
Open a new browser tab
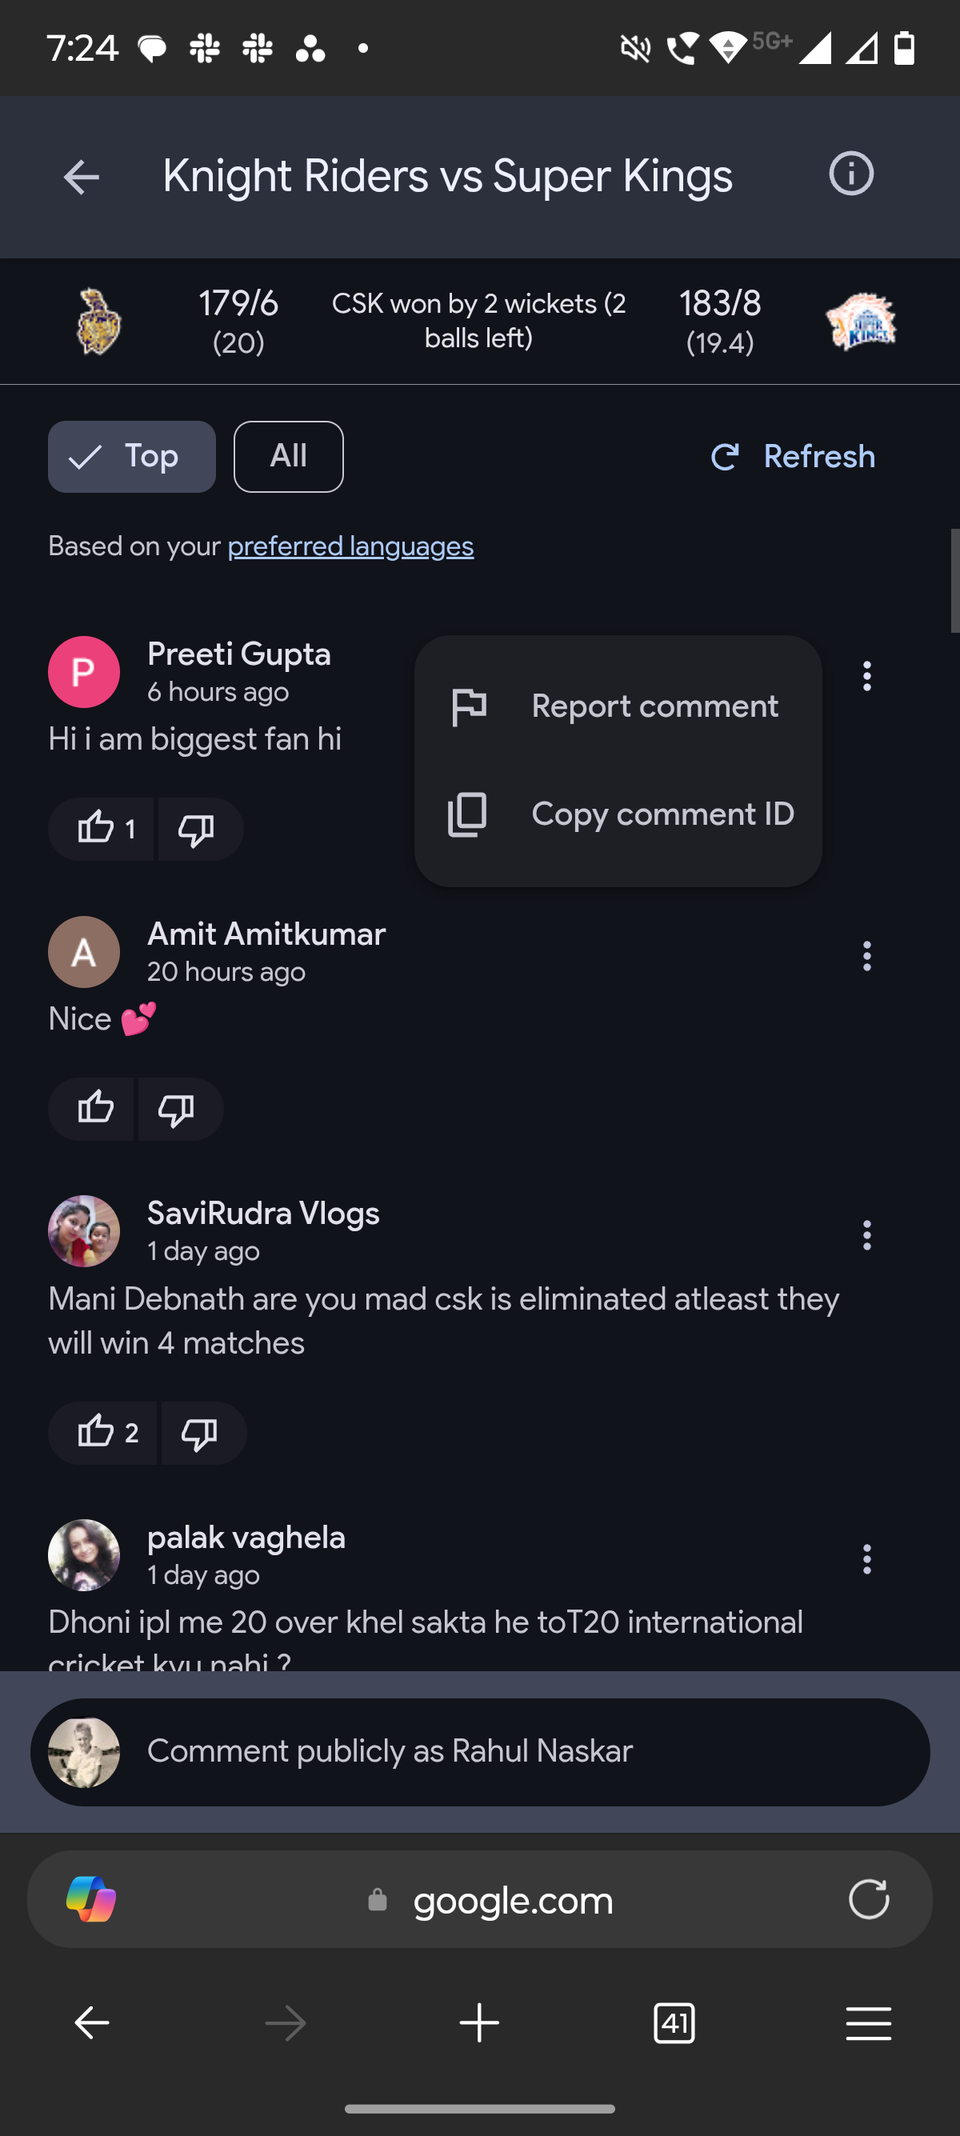[479, 2023]
